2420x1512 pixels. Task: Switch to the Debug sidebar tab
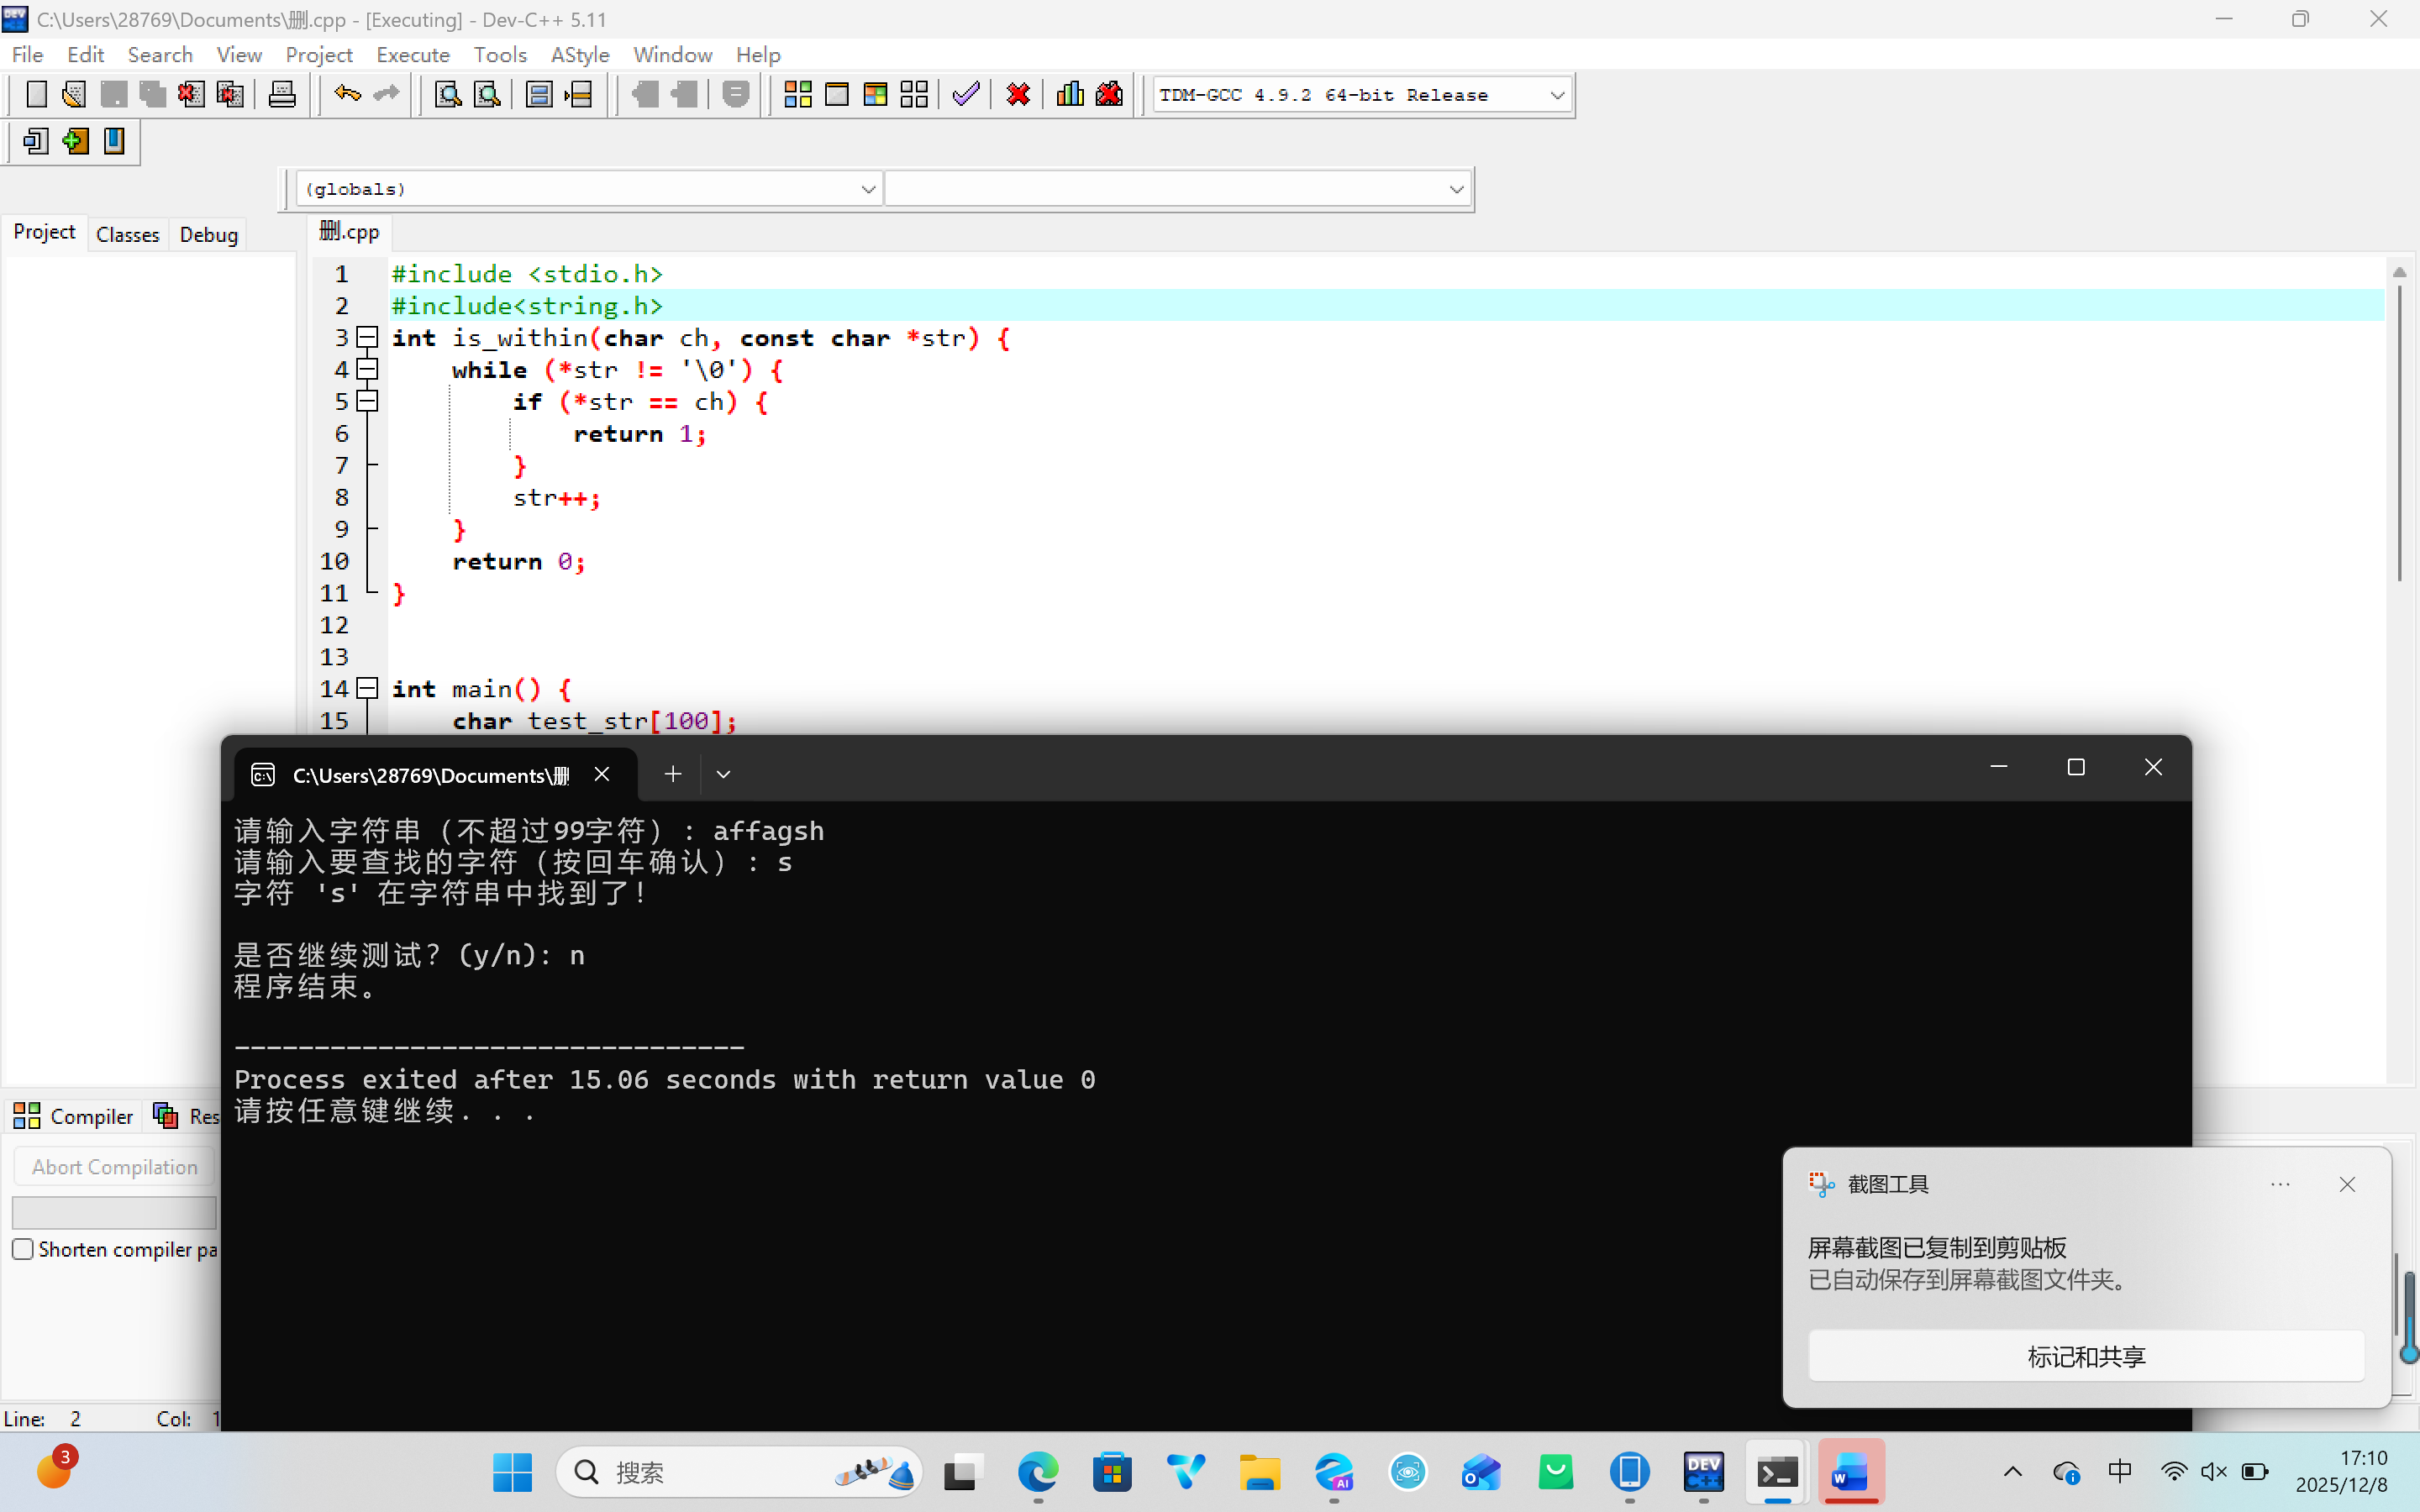point(208,234)
